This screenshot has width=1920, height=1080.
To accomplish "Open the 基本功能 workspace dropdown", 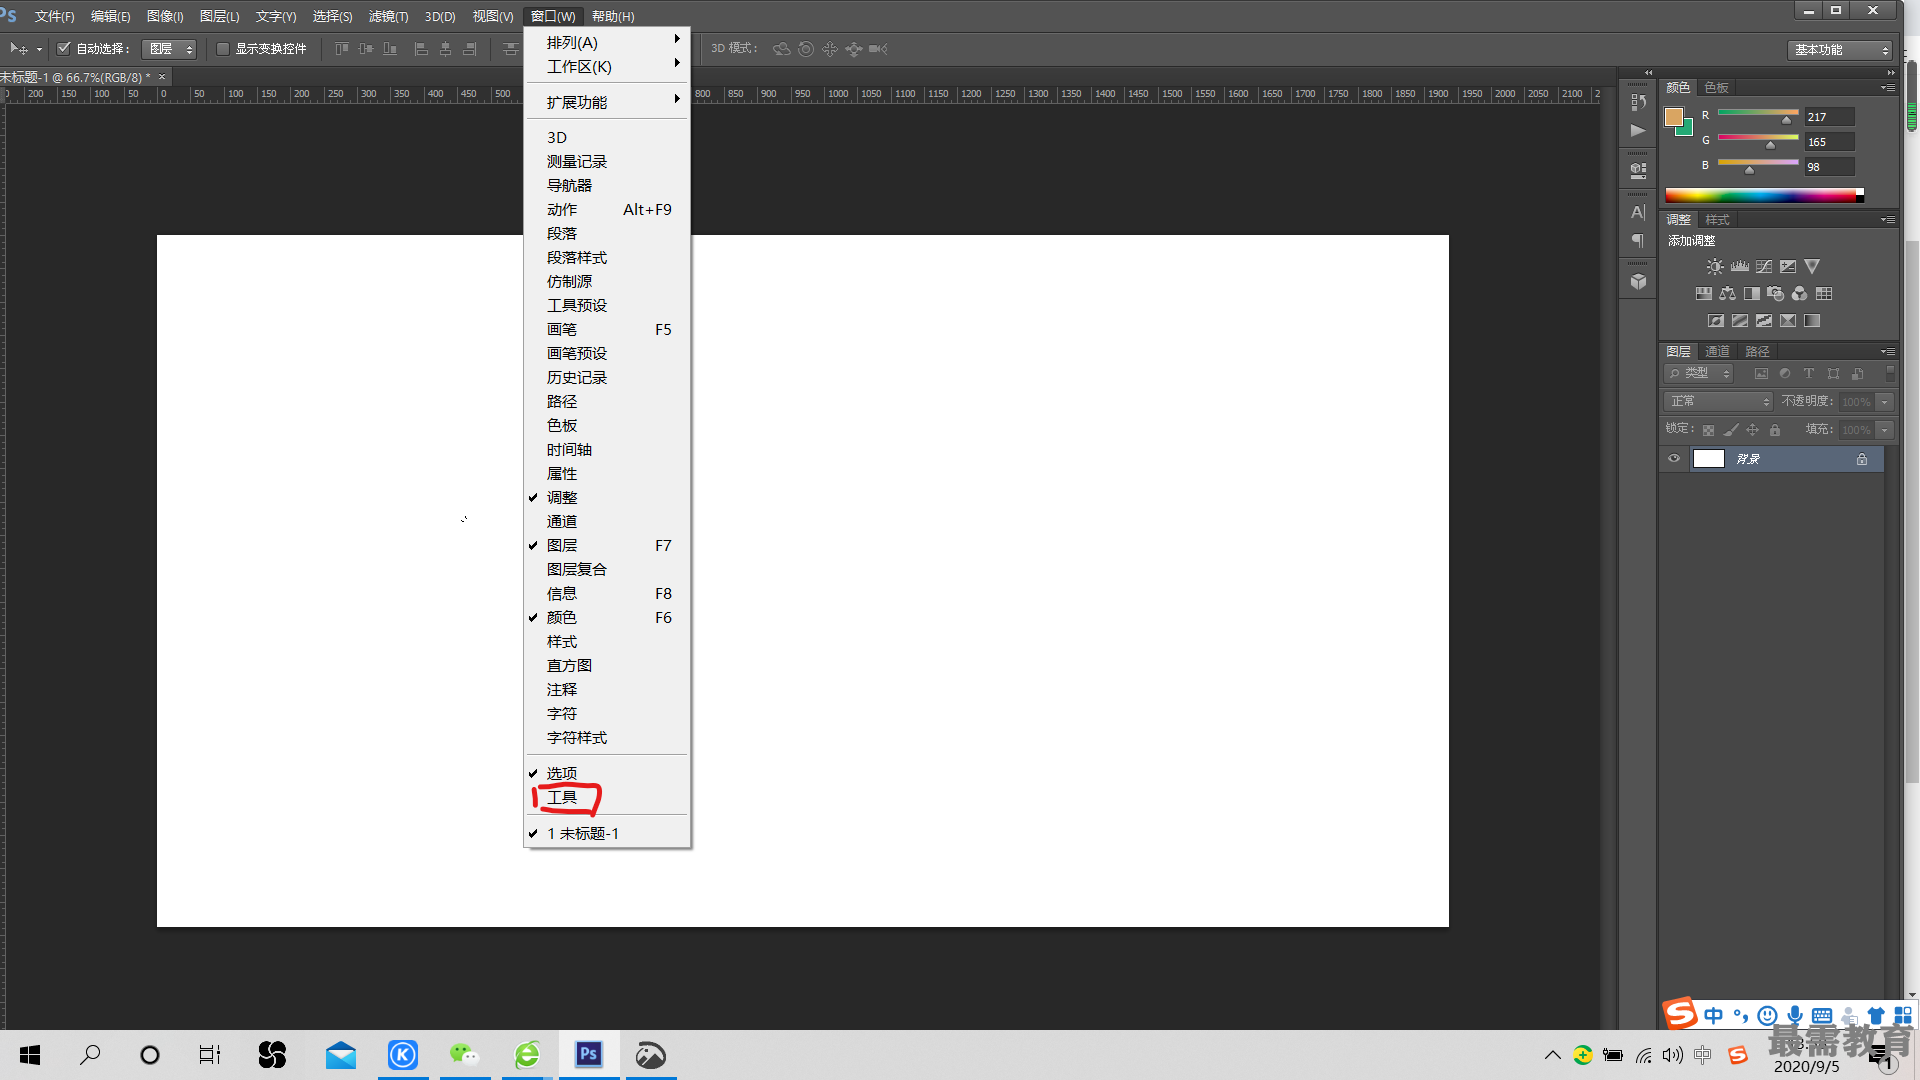I will (x=1839, y=50).
